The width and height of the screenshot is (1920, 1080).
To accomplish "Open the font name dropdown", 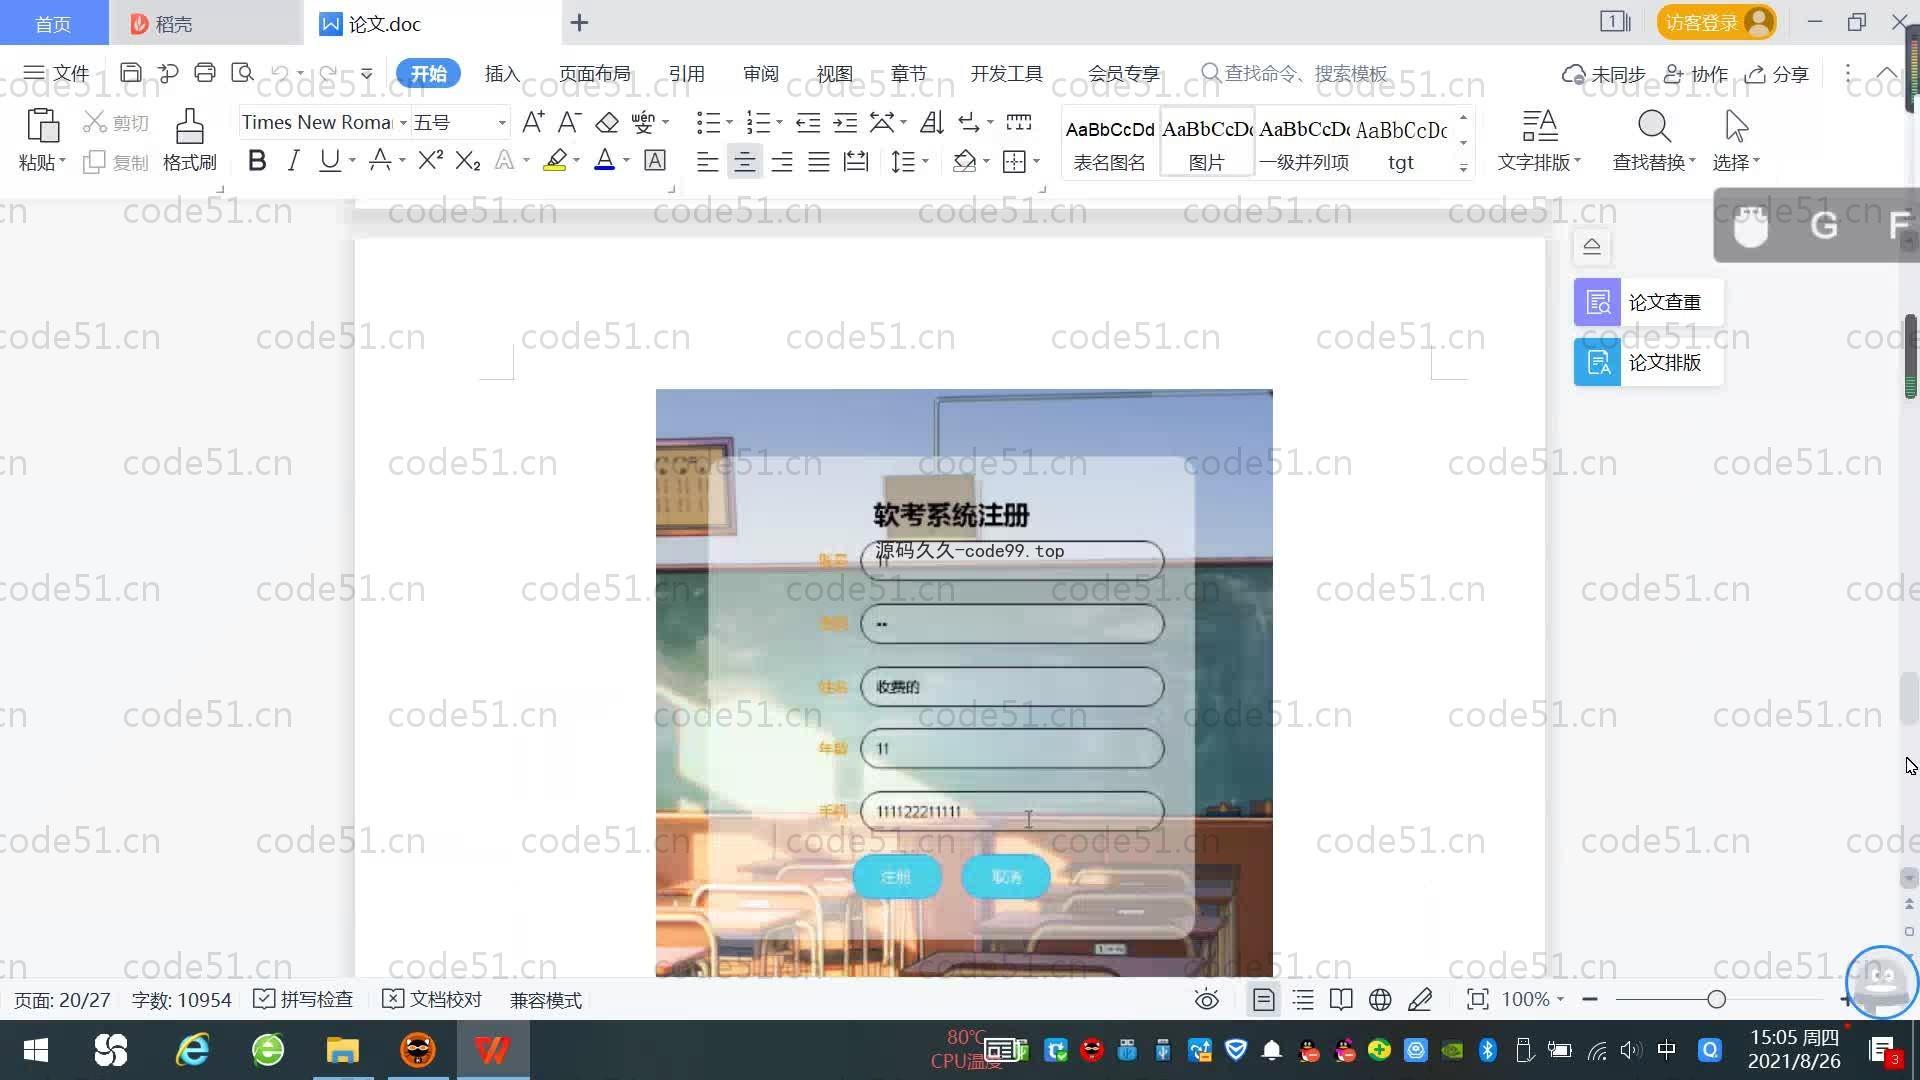I will tap(403, 123).
